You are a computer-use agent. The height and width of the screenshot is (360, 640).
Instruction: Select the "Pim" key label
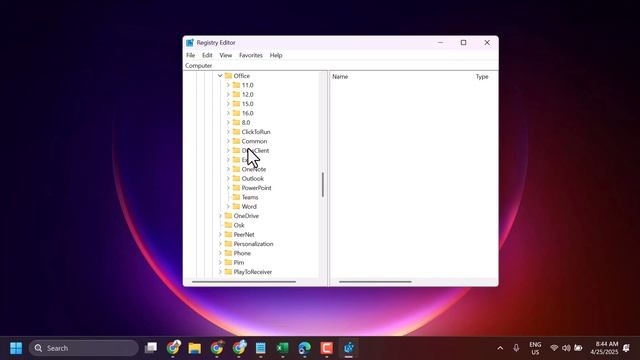[x=239, y=262]
